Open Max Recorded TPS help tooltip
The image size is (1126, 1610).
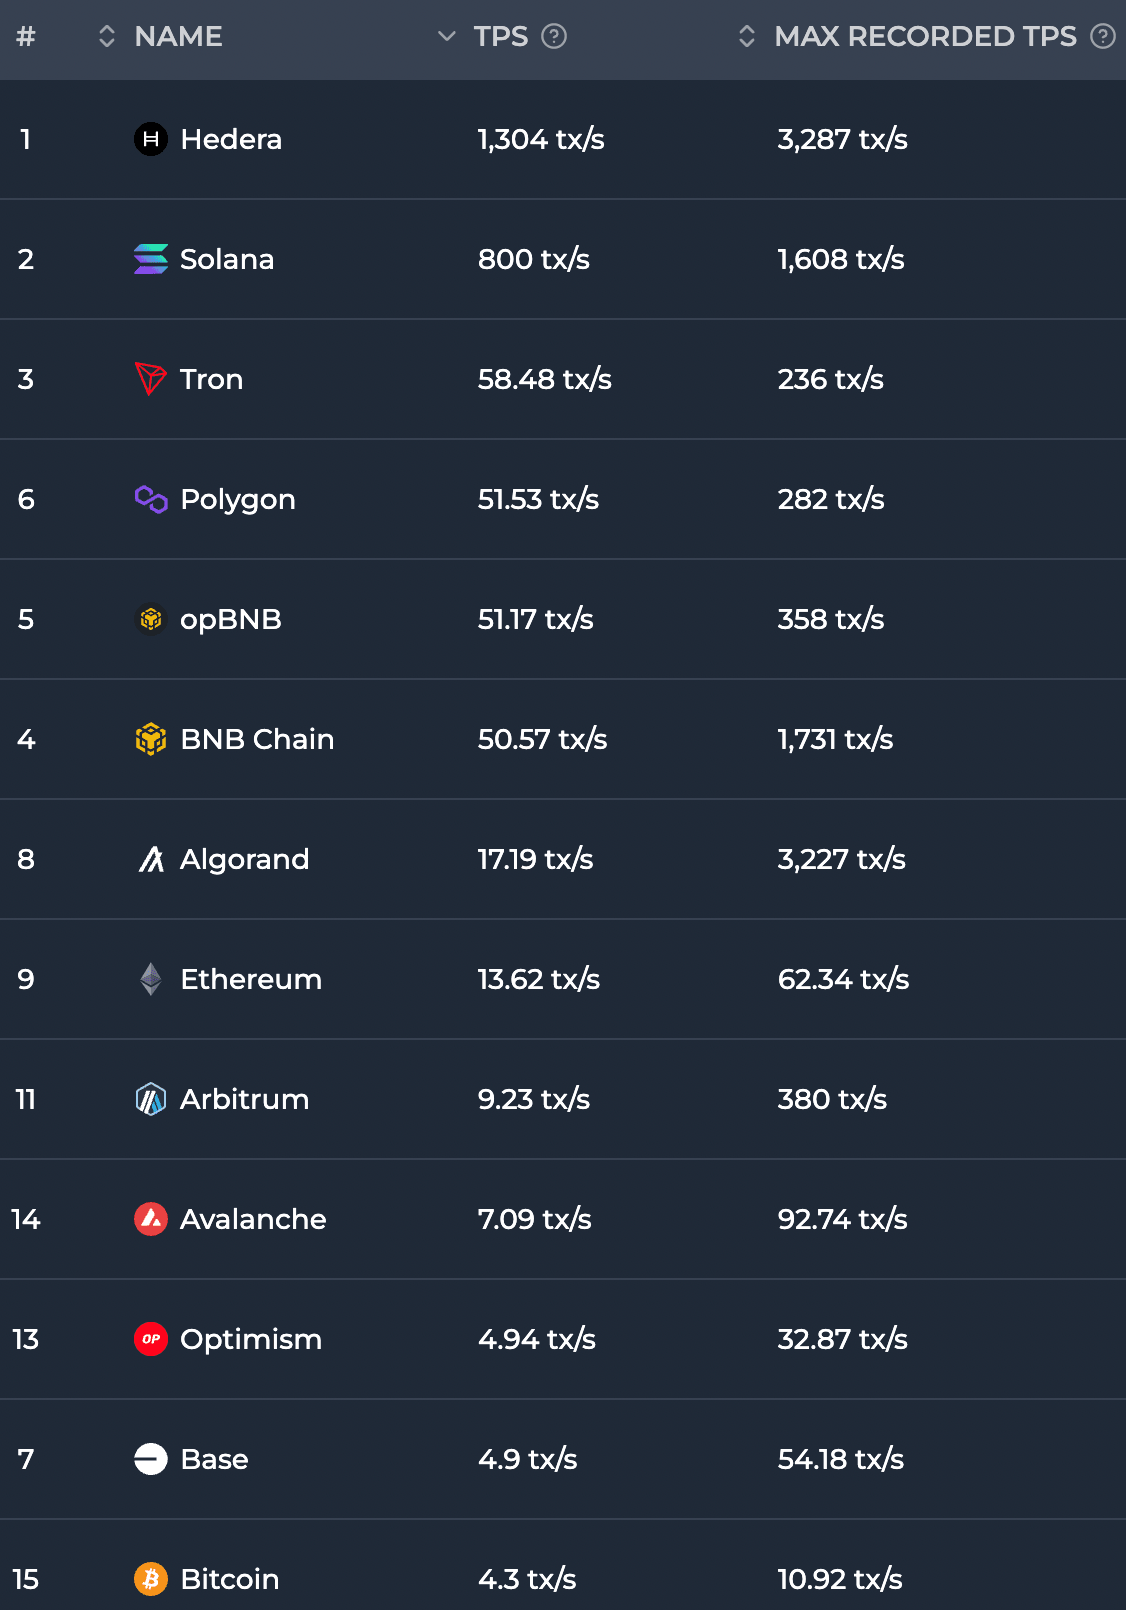(1102, 37)
